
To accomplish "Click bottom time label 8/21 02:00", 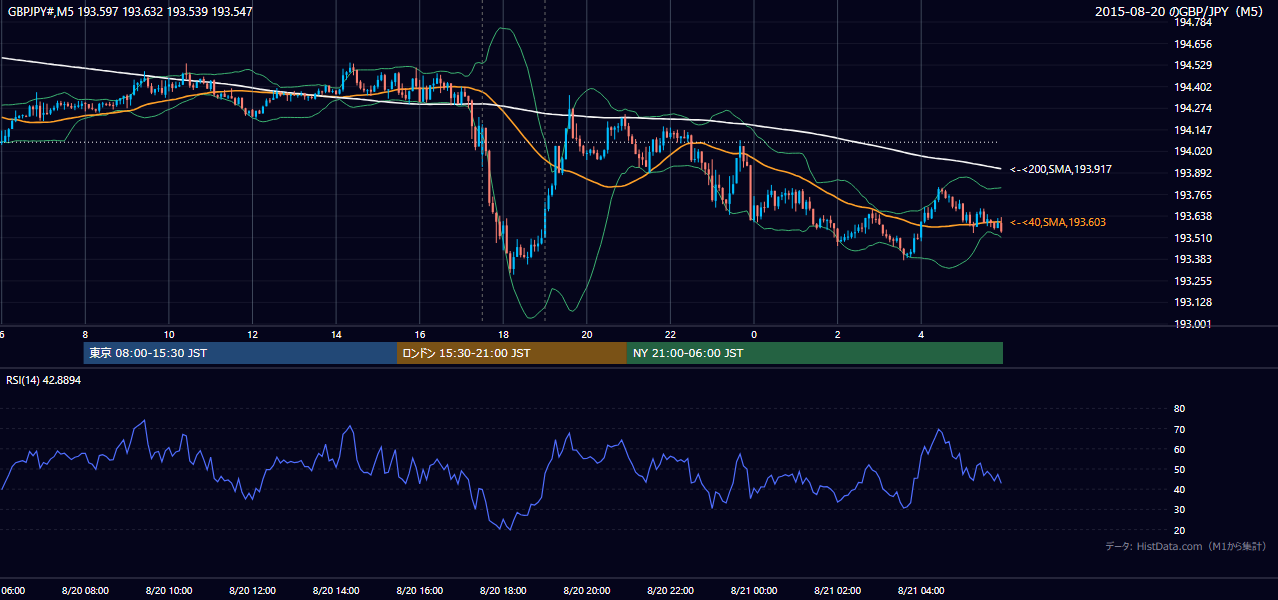I will [837, 591].
